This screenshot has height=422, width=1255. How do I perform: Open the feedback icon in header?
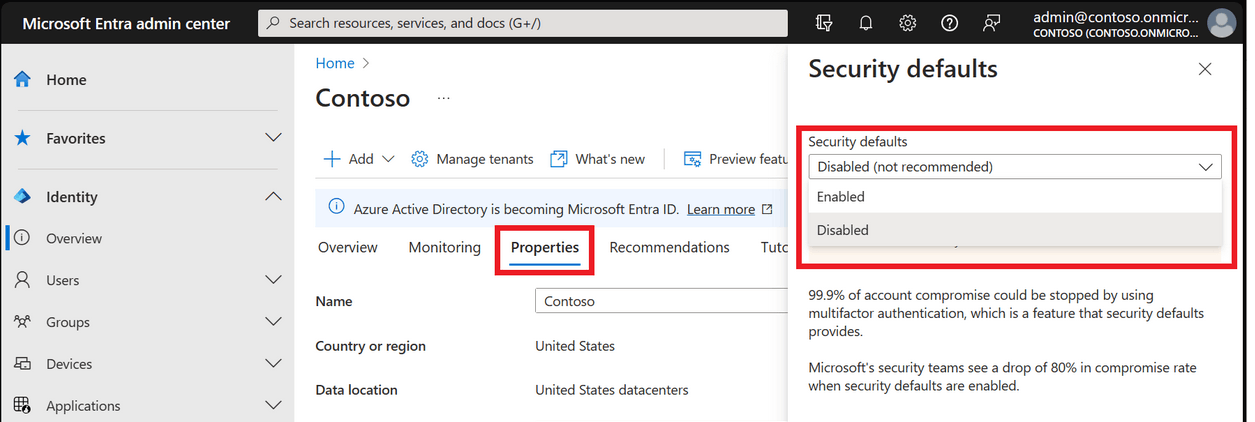click(991, 23)
